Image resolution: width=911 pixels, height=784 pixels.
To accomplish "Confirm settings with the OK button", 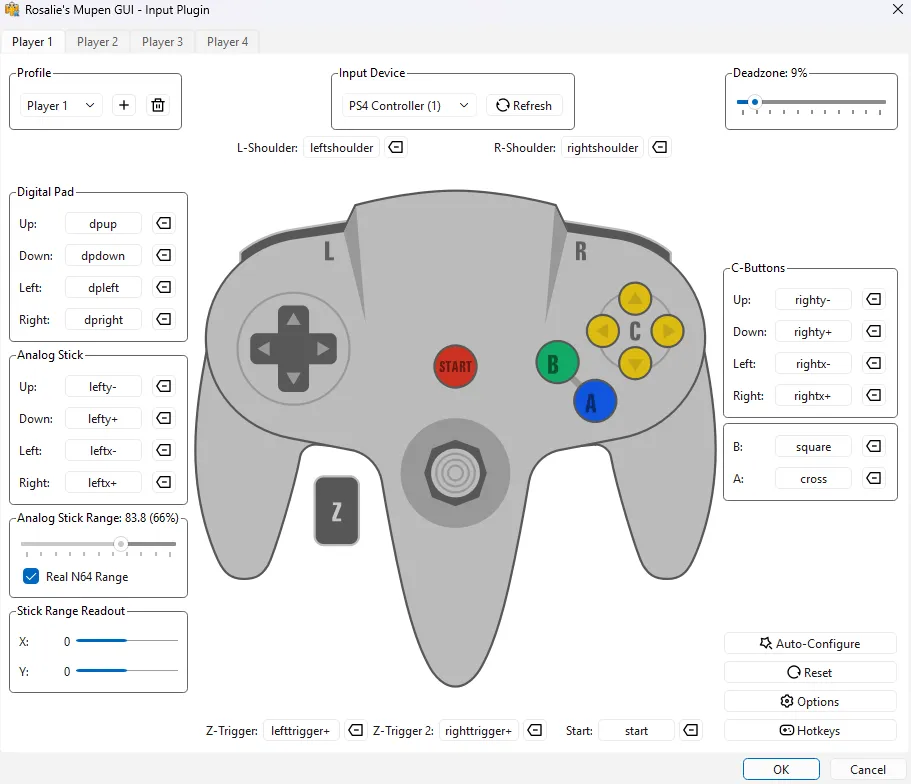I will 781,769.
